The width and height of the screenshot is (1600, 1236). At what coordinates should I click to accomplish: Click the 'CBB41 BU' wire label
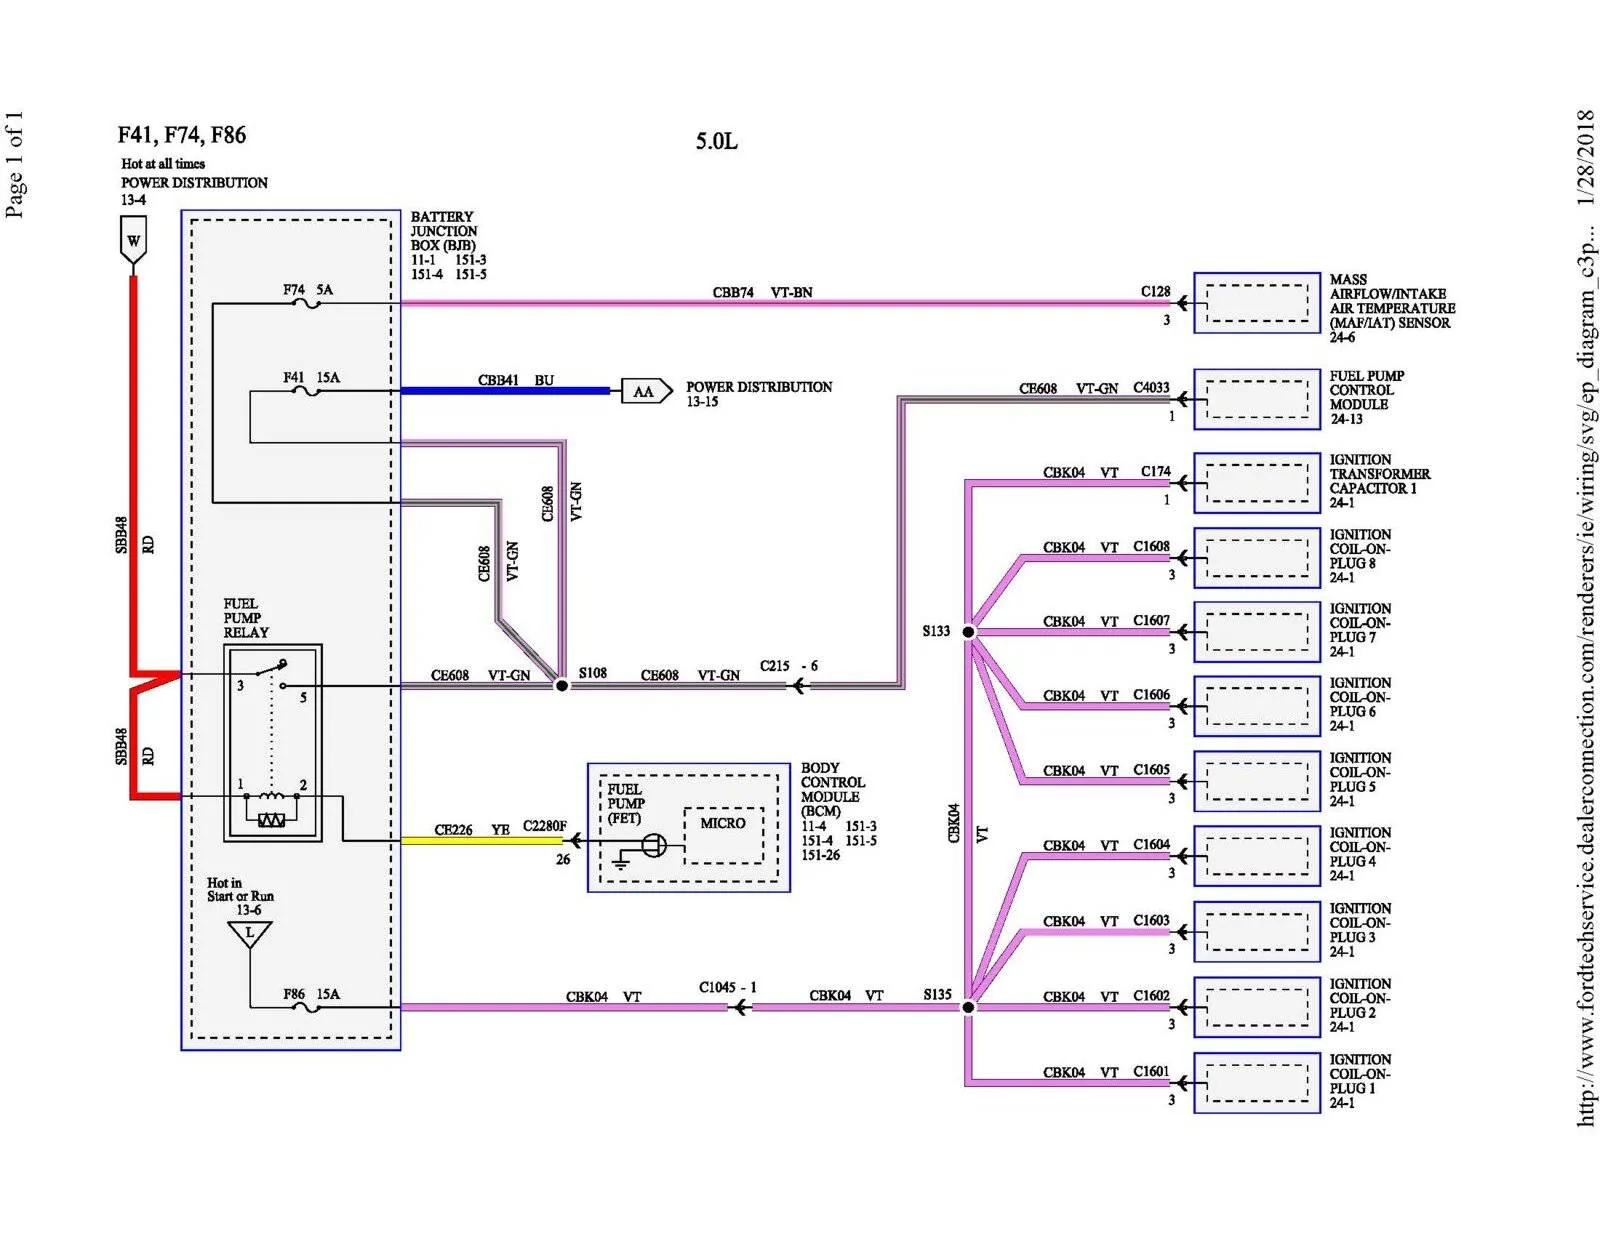tap(515, 380)
